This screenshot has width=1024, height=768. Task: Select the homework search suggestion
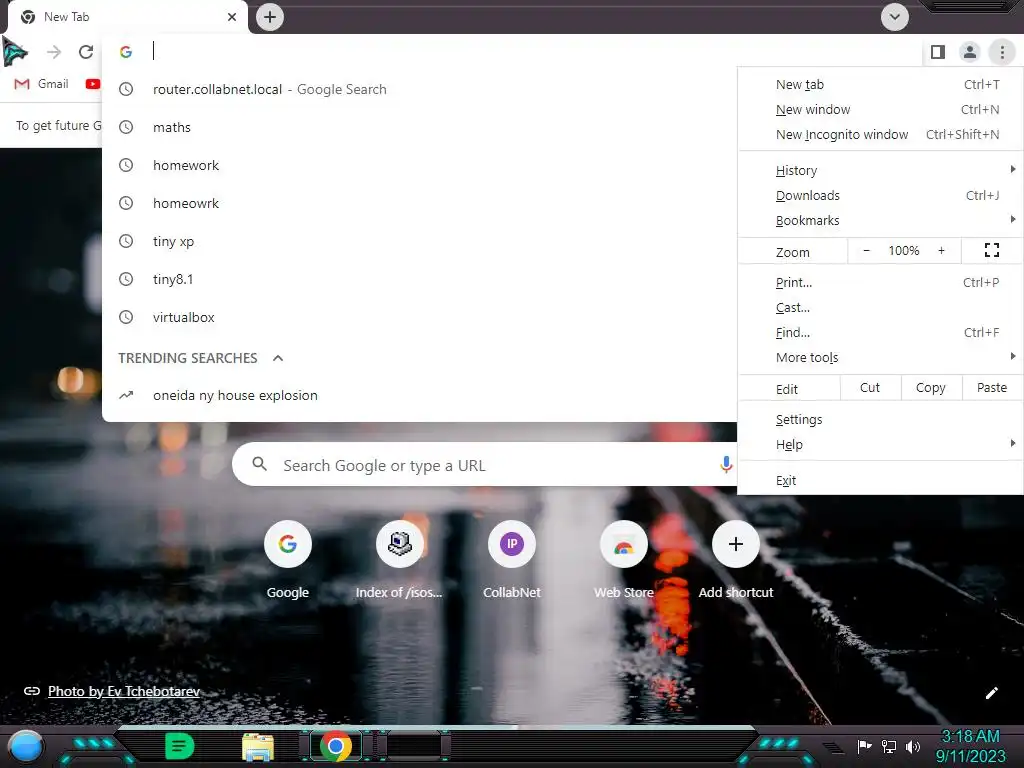(x=419, y=165)
